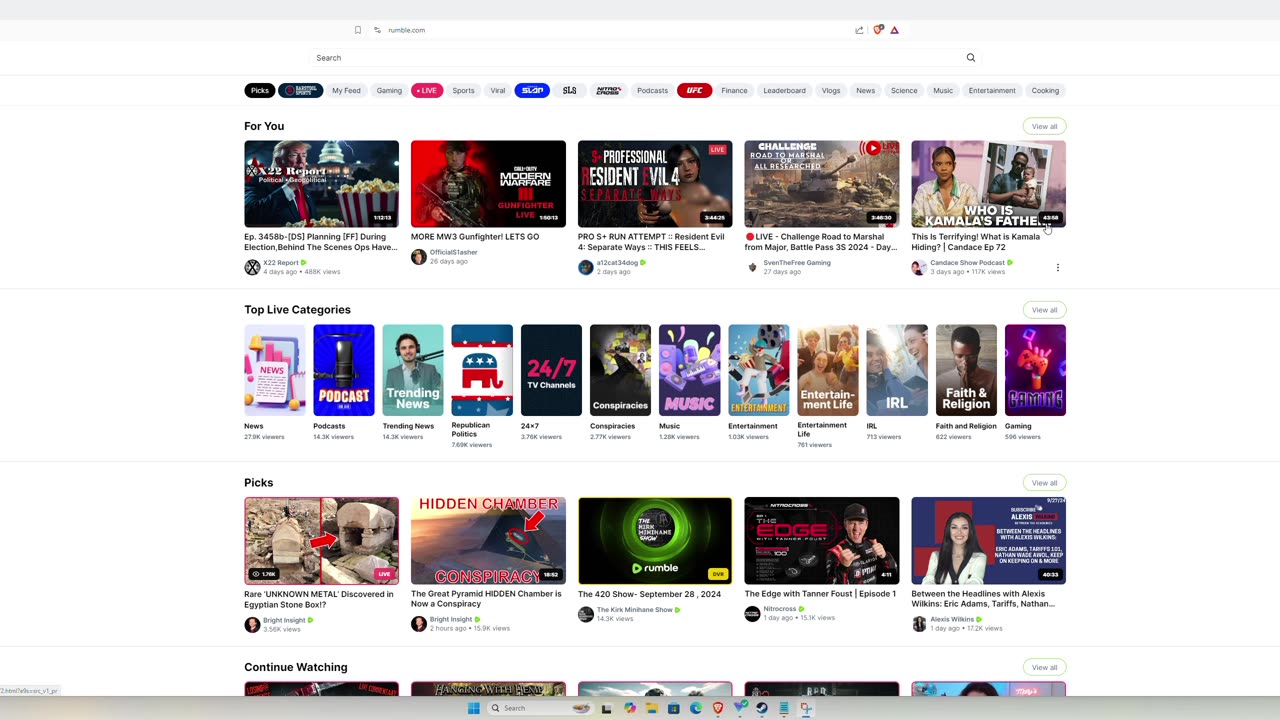1280x720 pixels.
Task: Open Microsoft Store from the taskbar
Action: pyautogui.click(x=673, y=708)
